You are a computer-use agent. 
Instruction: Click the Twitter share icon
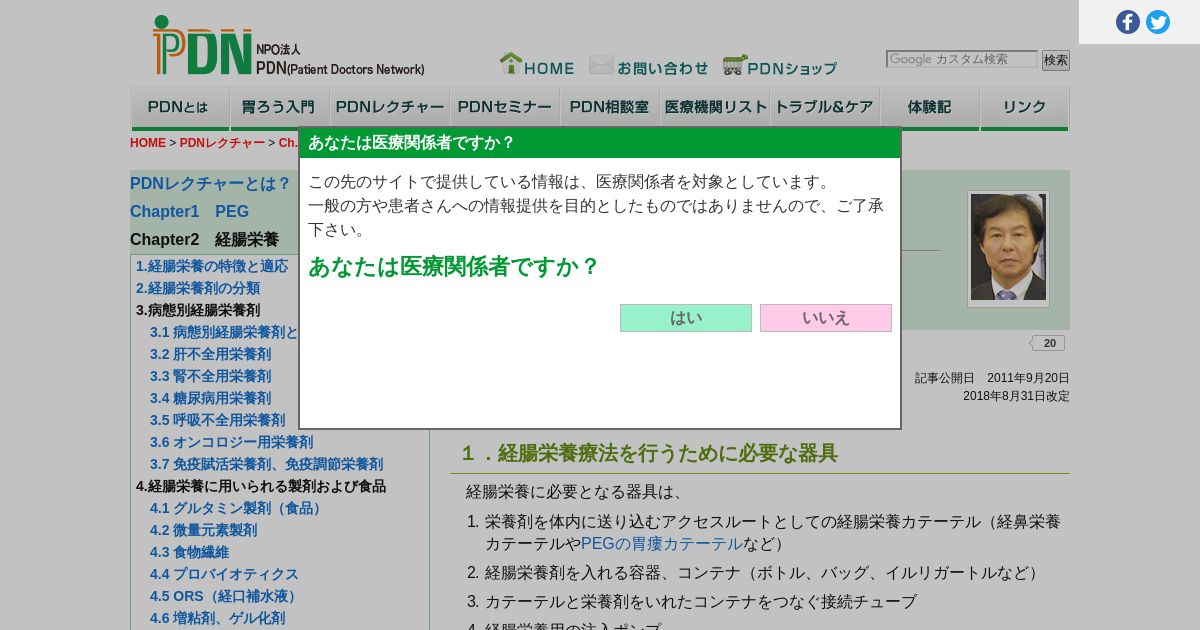[1158, 22]
